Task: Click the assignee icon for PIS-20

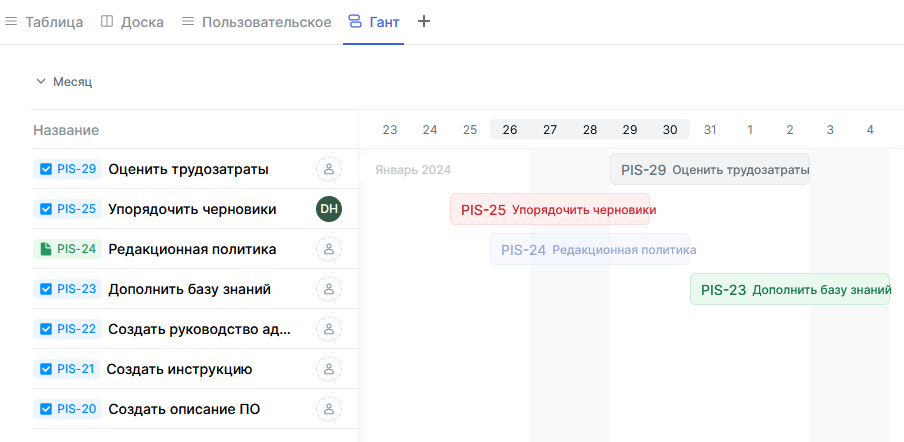Action: 329,409
